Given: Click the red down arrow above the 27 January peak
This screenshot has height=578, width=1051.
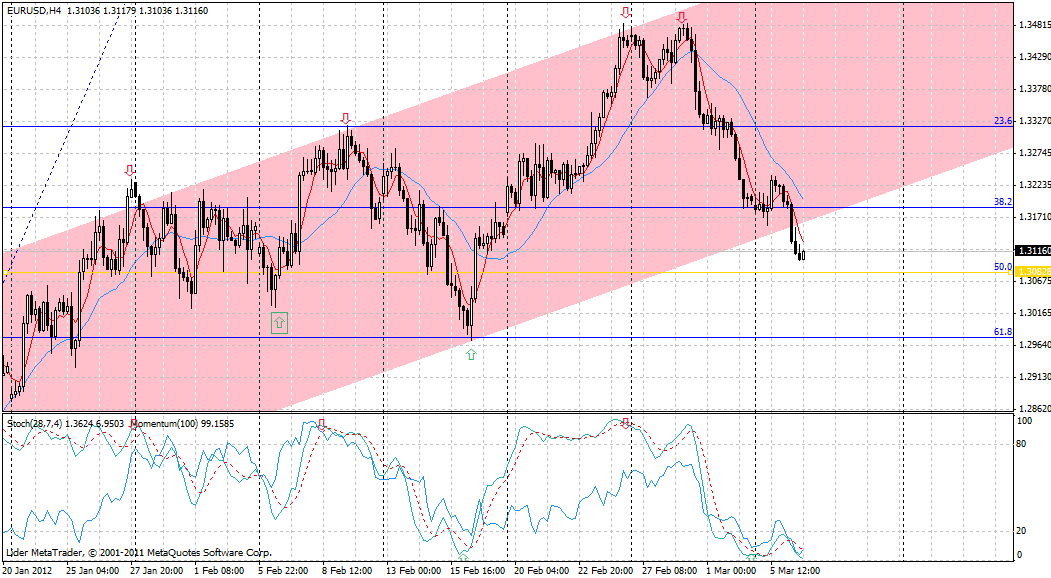Looking at the screenshot, I should [x=127, y=170].
